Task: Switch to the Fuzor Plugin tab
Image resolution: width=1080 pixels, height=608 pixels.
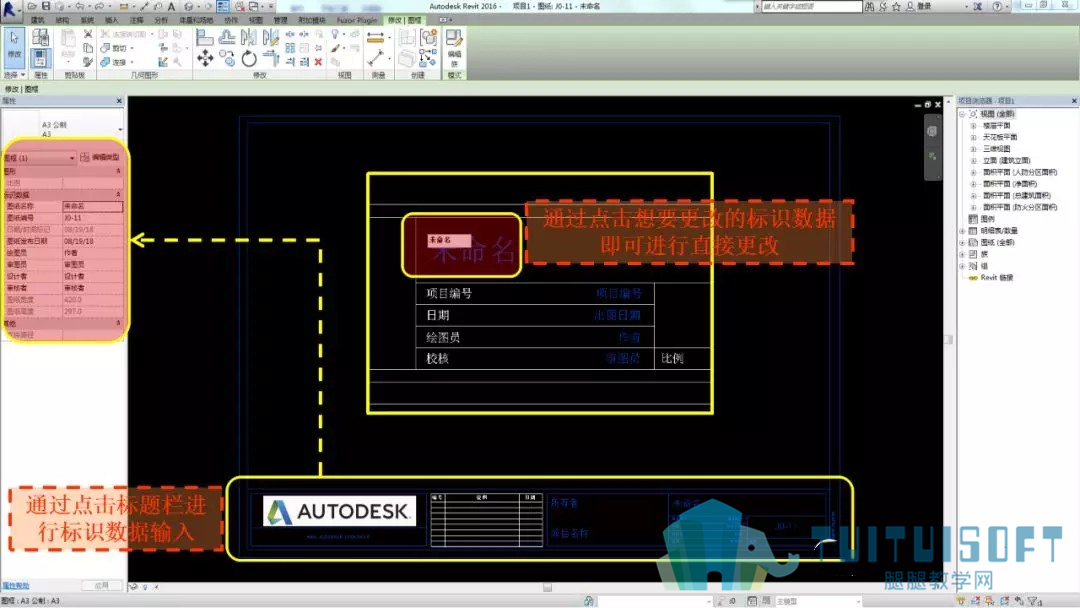Action: [x=357, y=20]
